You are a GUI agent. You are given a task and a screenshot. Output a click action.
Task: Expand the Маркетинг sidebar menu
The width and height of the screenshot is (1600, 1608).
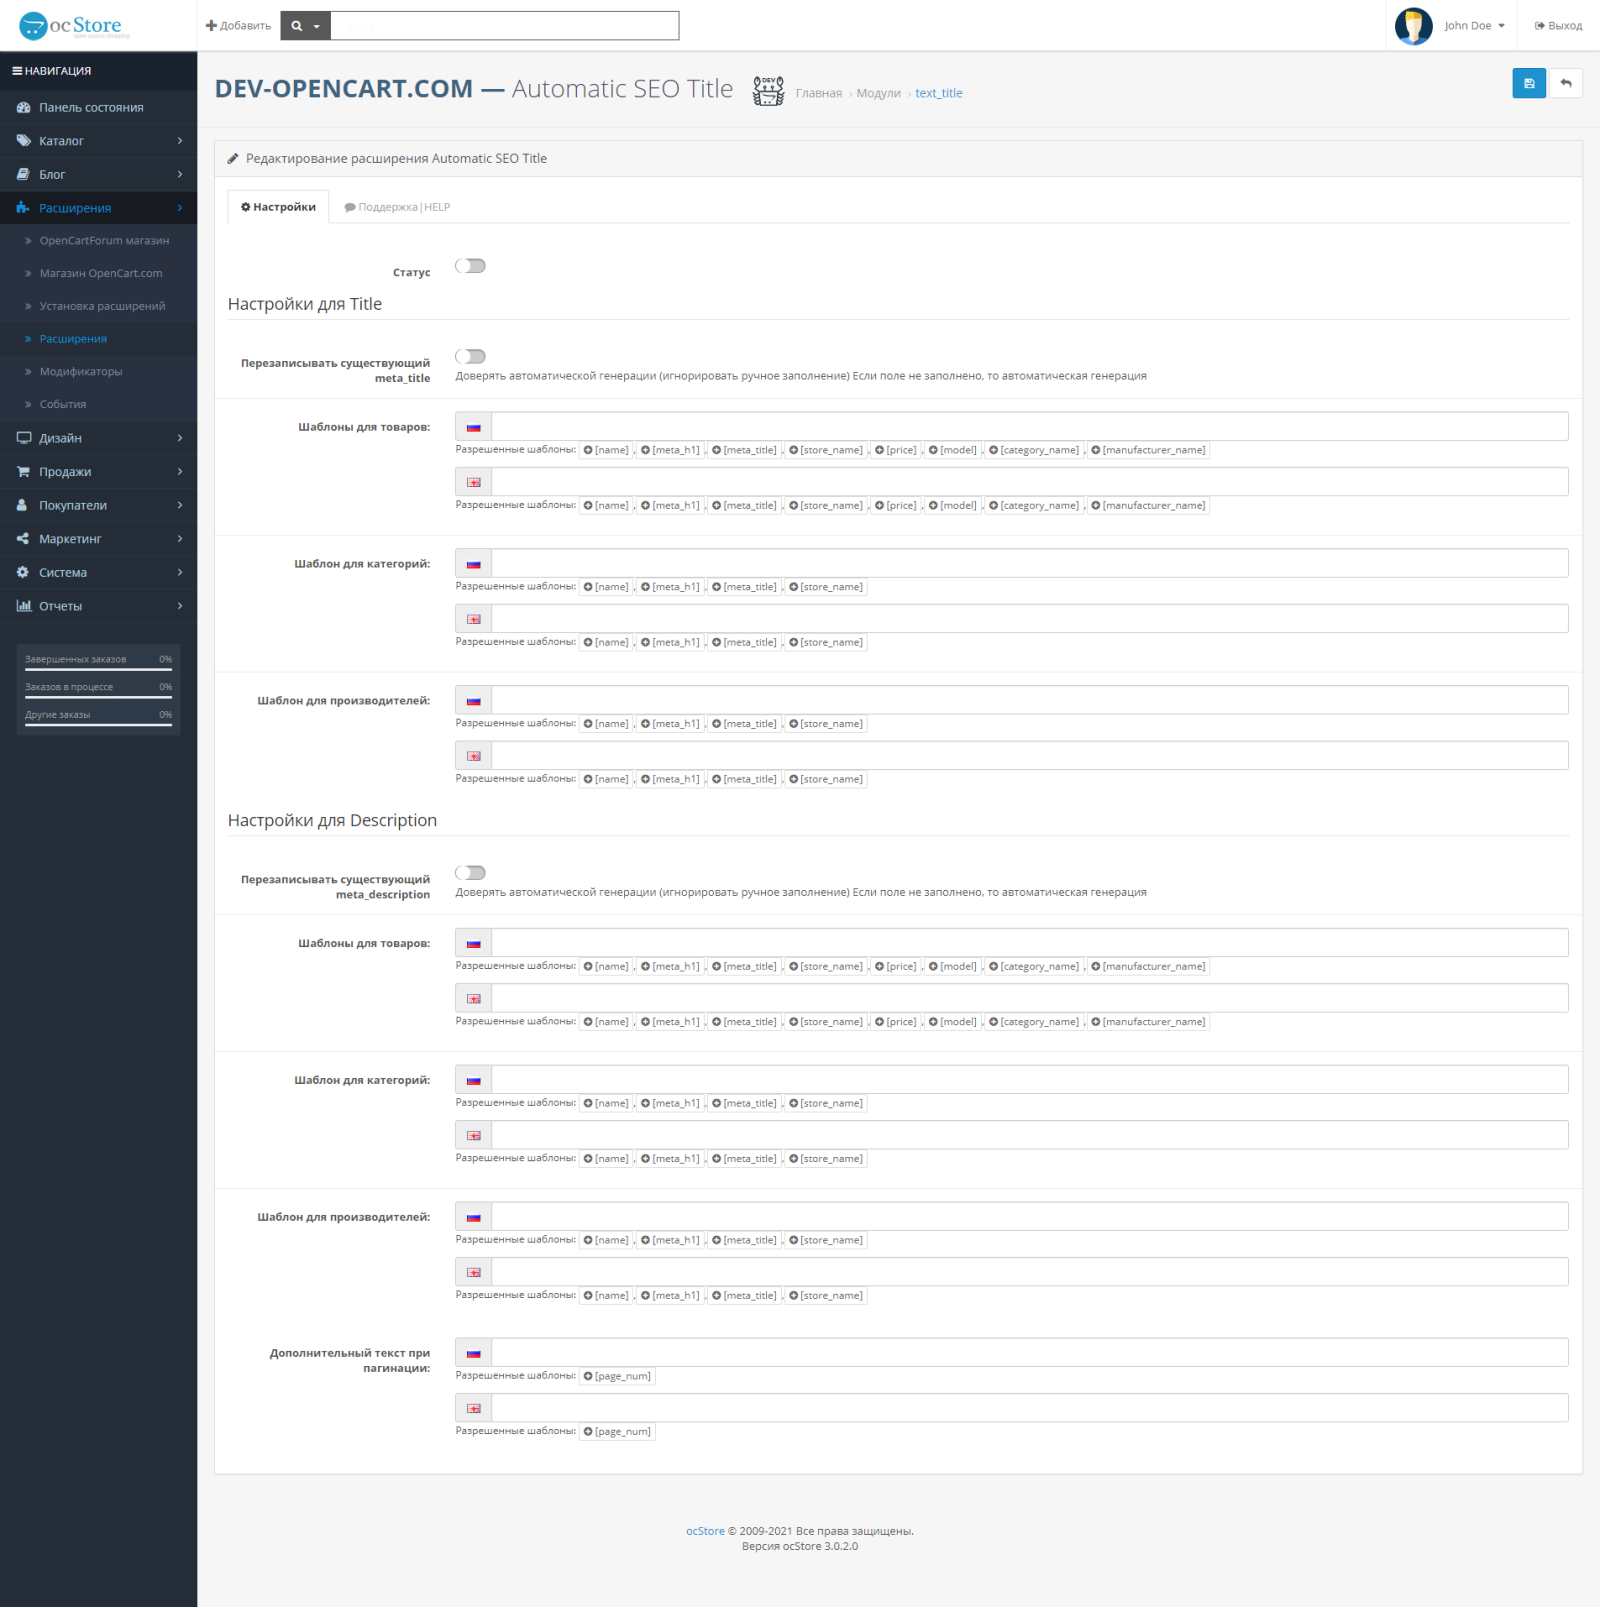point(98,539)
